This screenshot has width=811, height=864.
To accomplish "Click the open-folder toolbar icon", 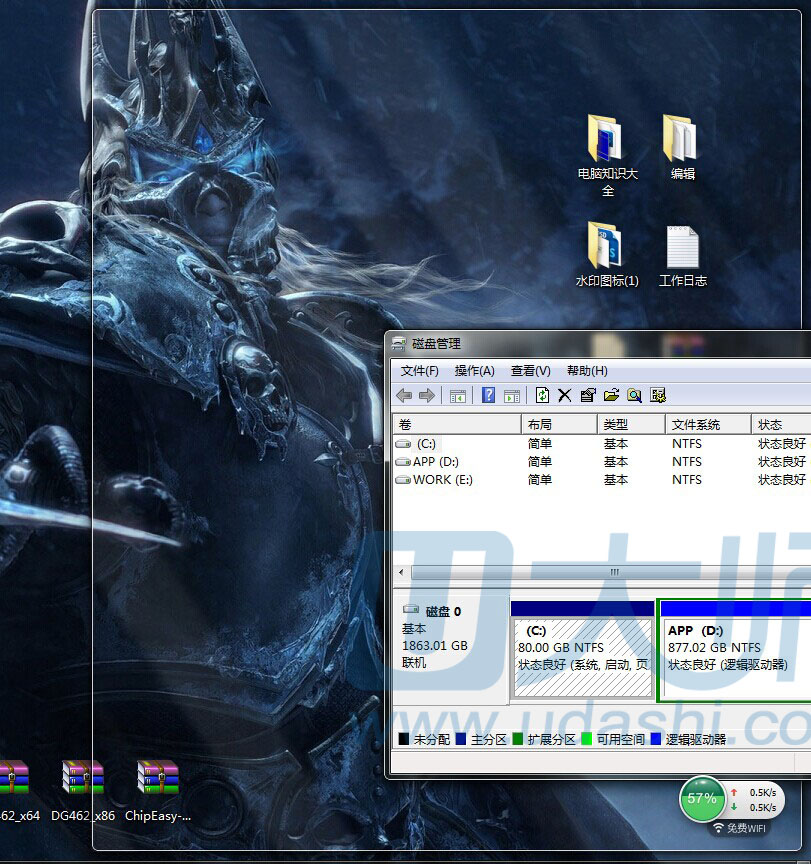I will [x=611, y=395].
